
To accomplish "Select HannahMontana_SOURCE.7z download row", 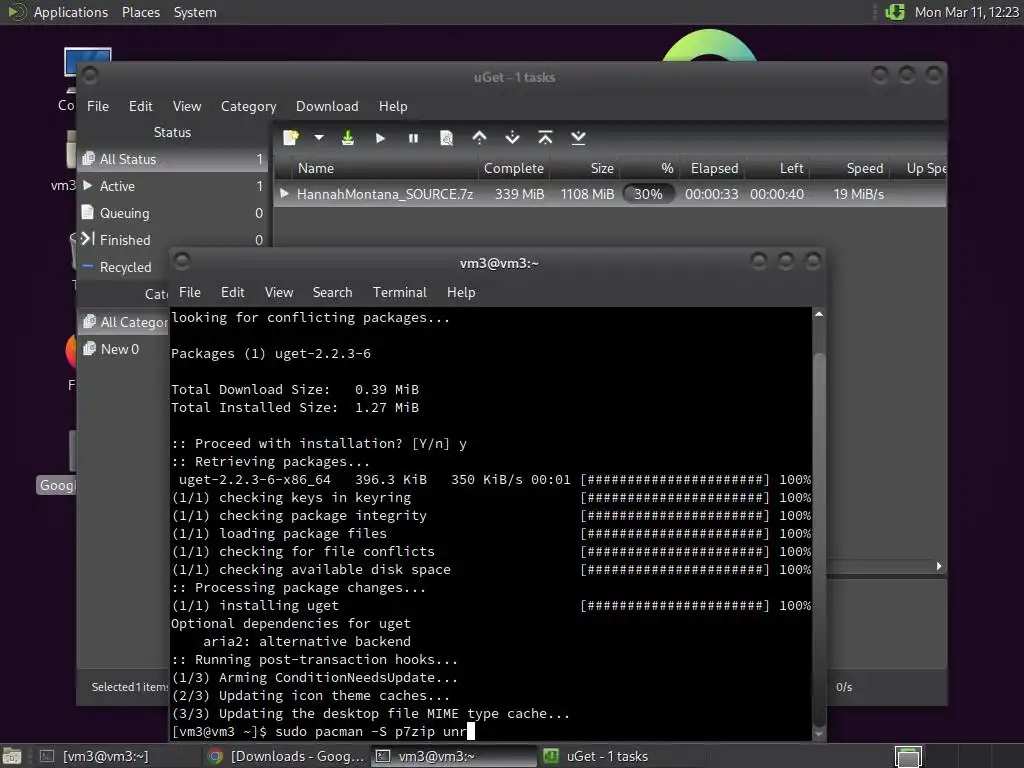I will pyautogui.click(x=610, y=194).
